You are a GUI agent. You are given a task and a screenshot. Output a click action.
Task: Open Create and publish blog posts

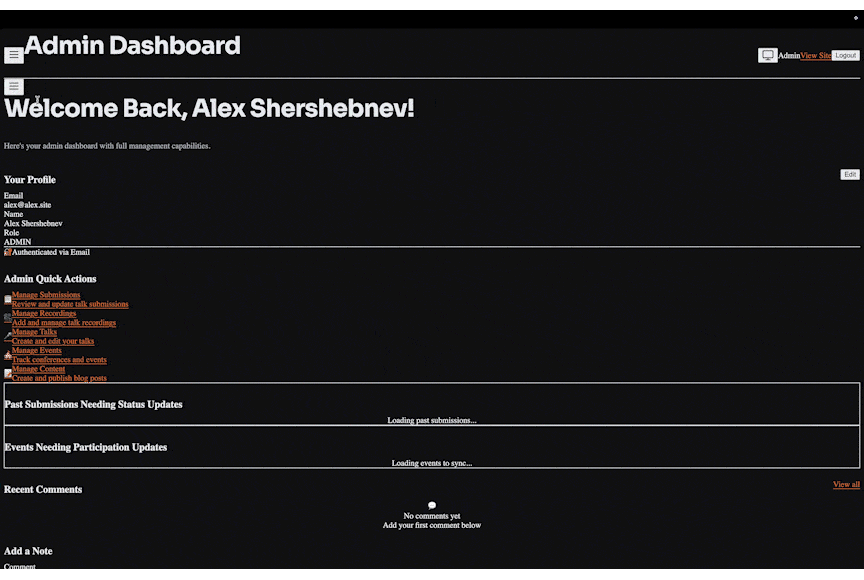coord(60,378)
